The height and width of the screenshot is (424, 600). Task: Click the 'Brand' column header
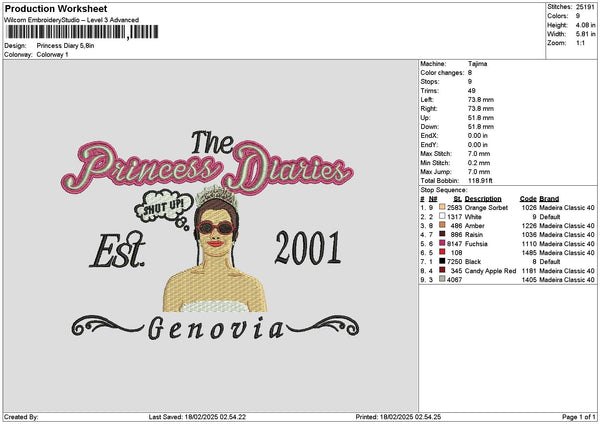[x=549, y=199]
